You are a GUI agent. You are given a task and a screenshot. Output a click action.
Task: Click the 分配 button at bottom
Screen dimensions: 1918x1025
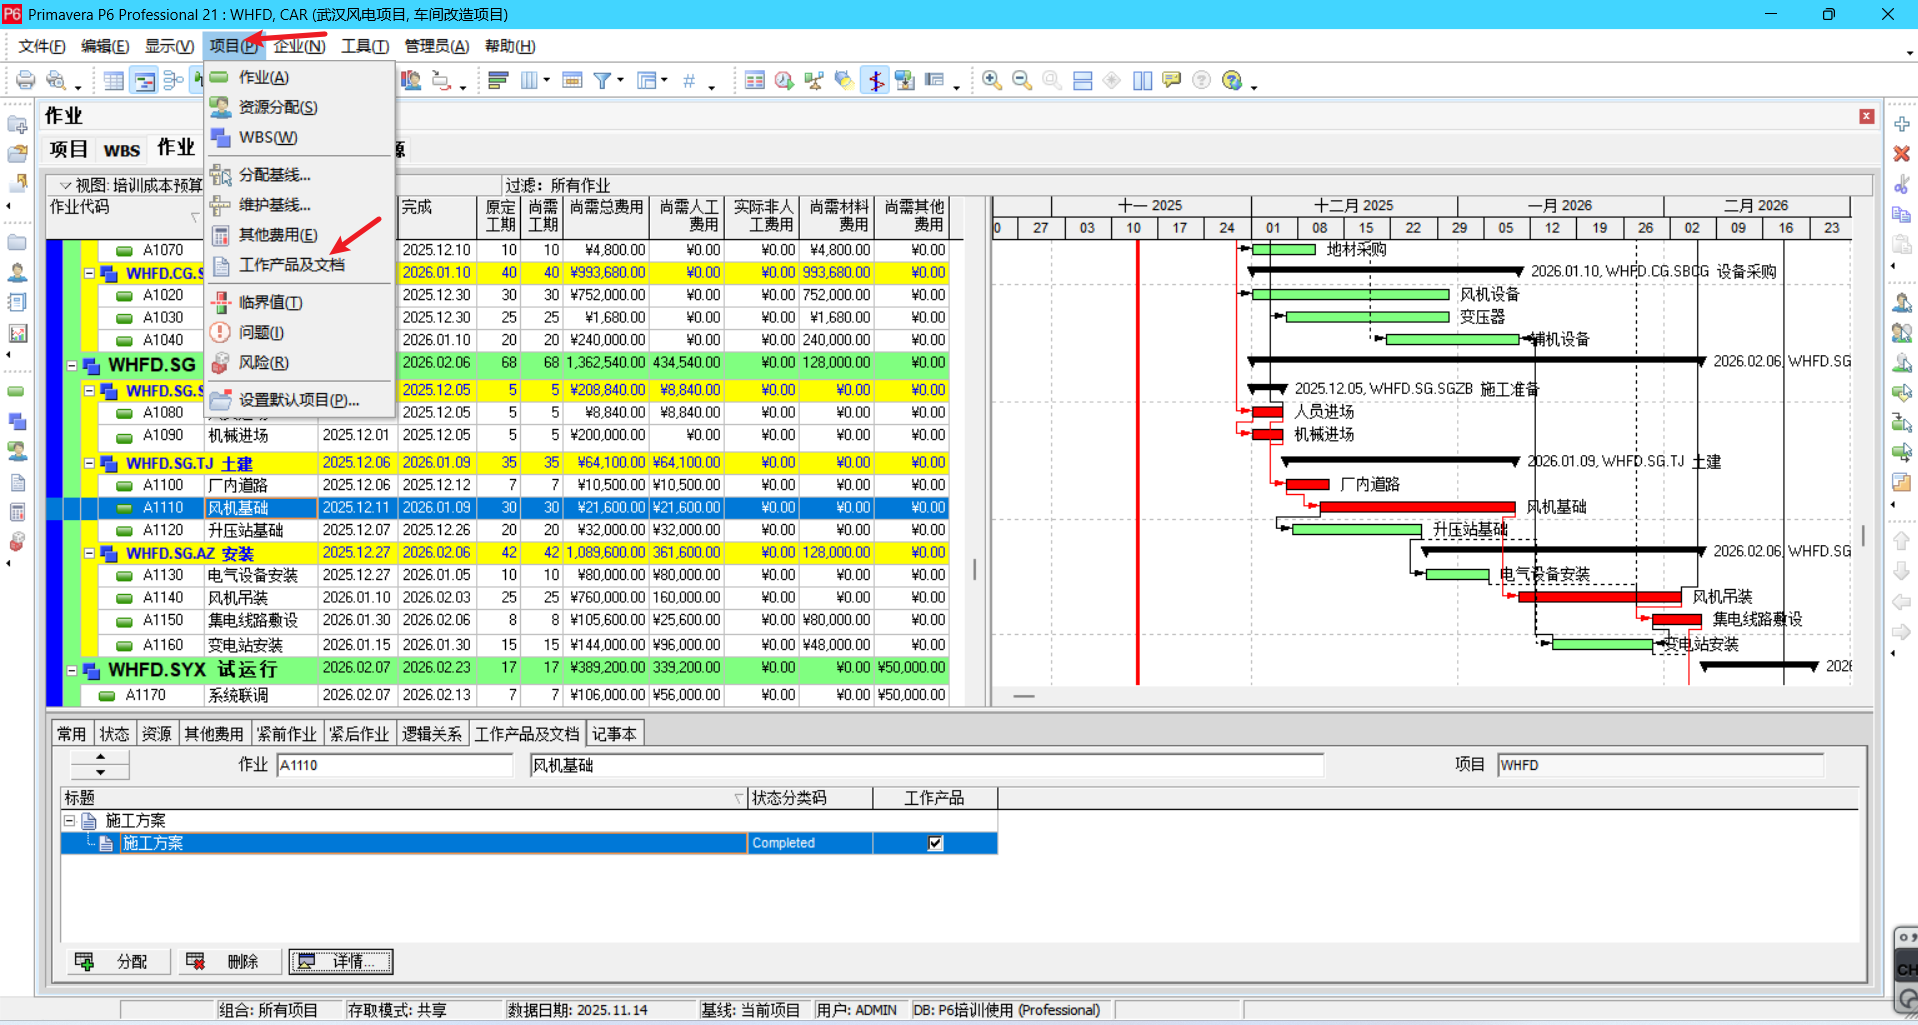(118, 962)
